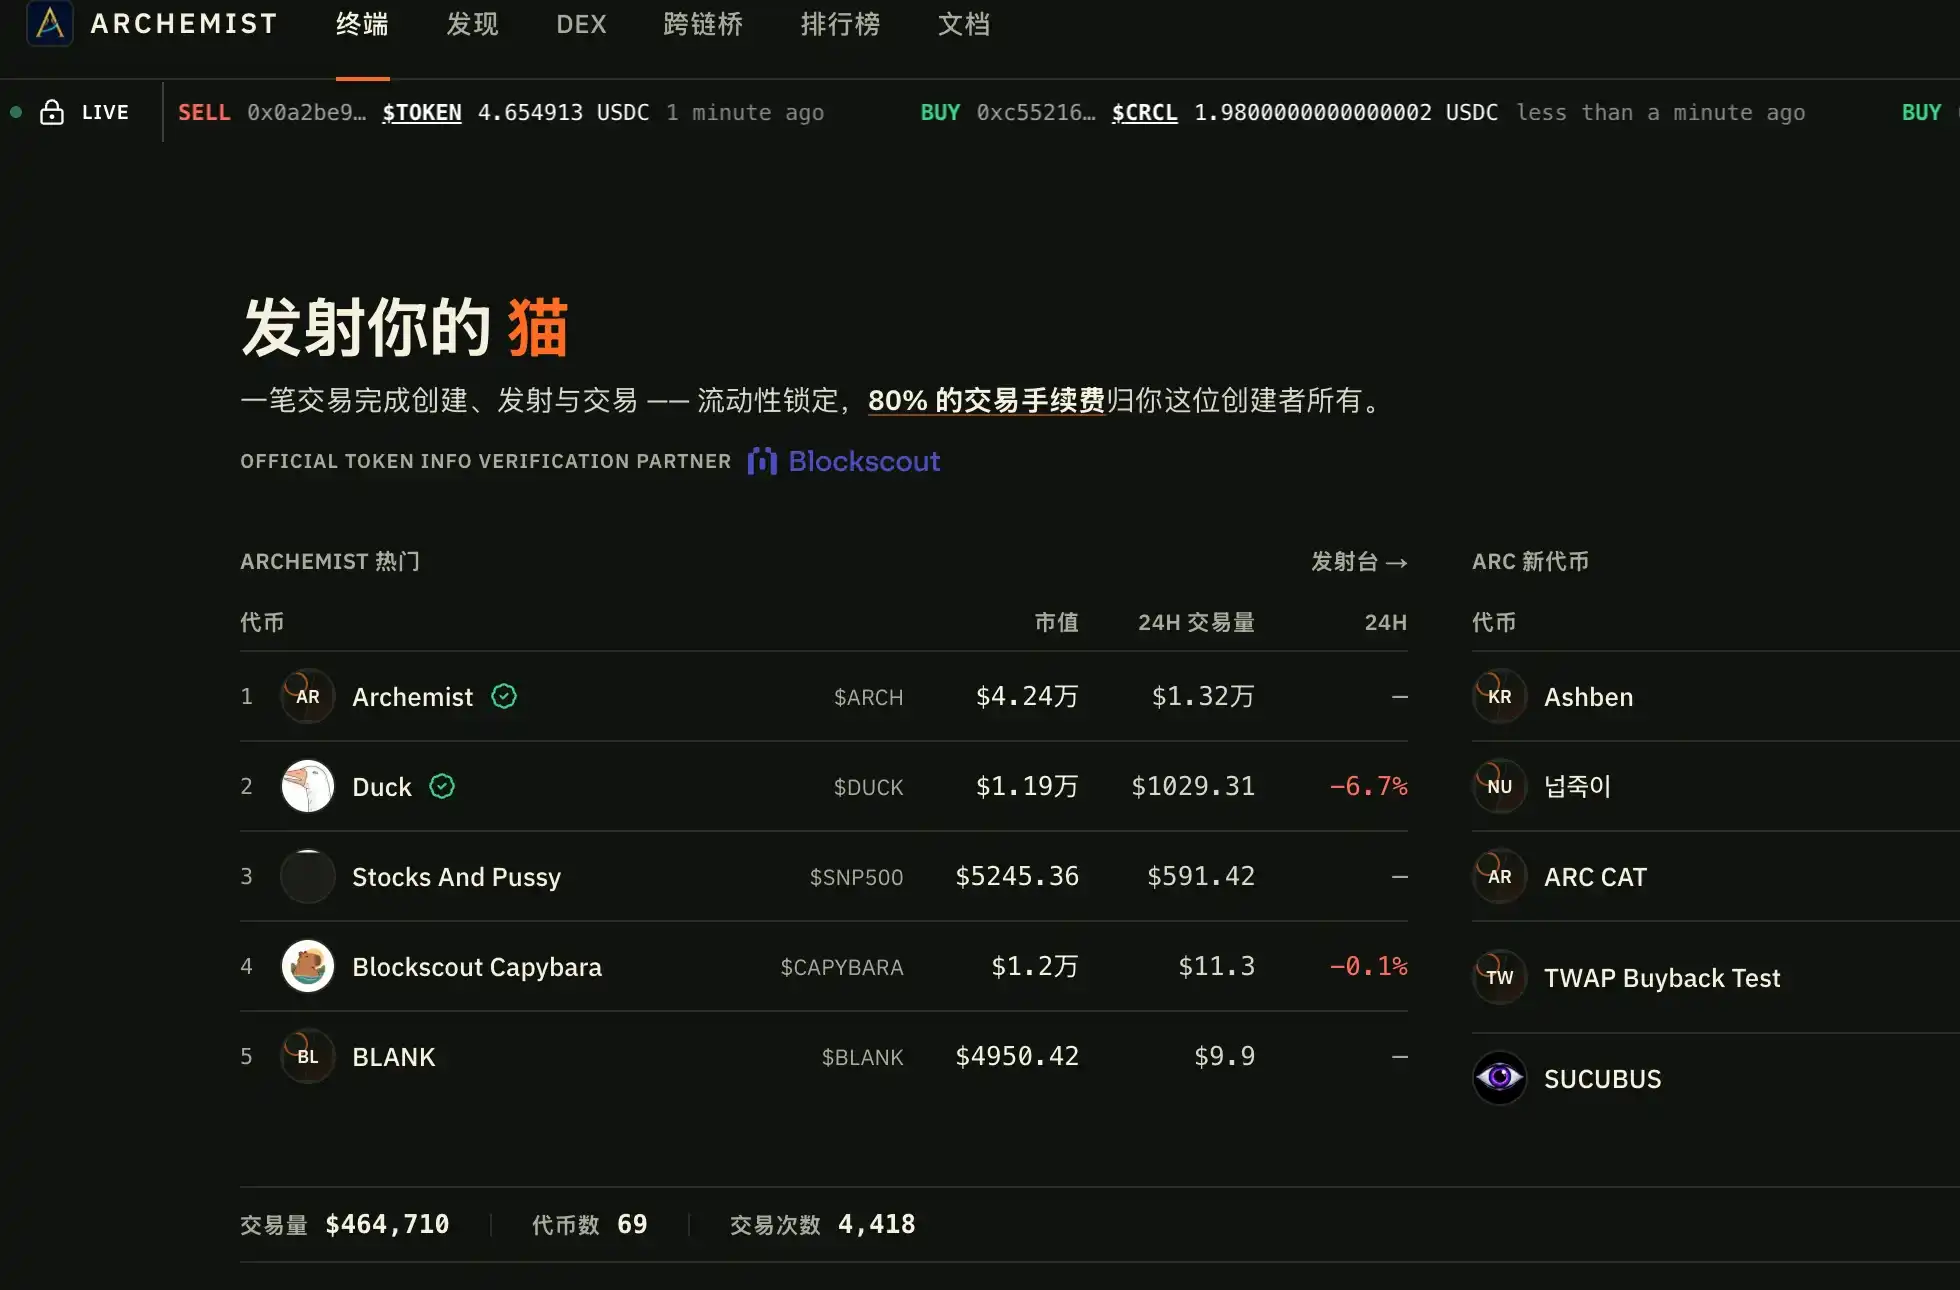Click the Ashben KR token avatar
Screen dimensions: 1960x1290
[x=1500, y=696]
